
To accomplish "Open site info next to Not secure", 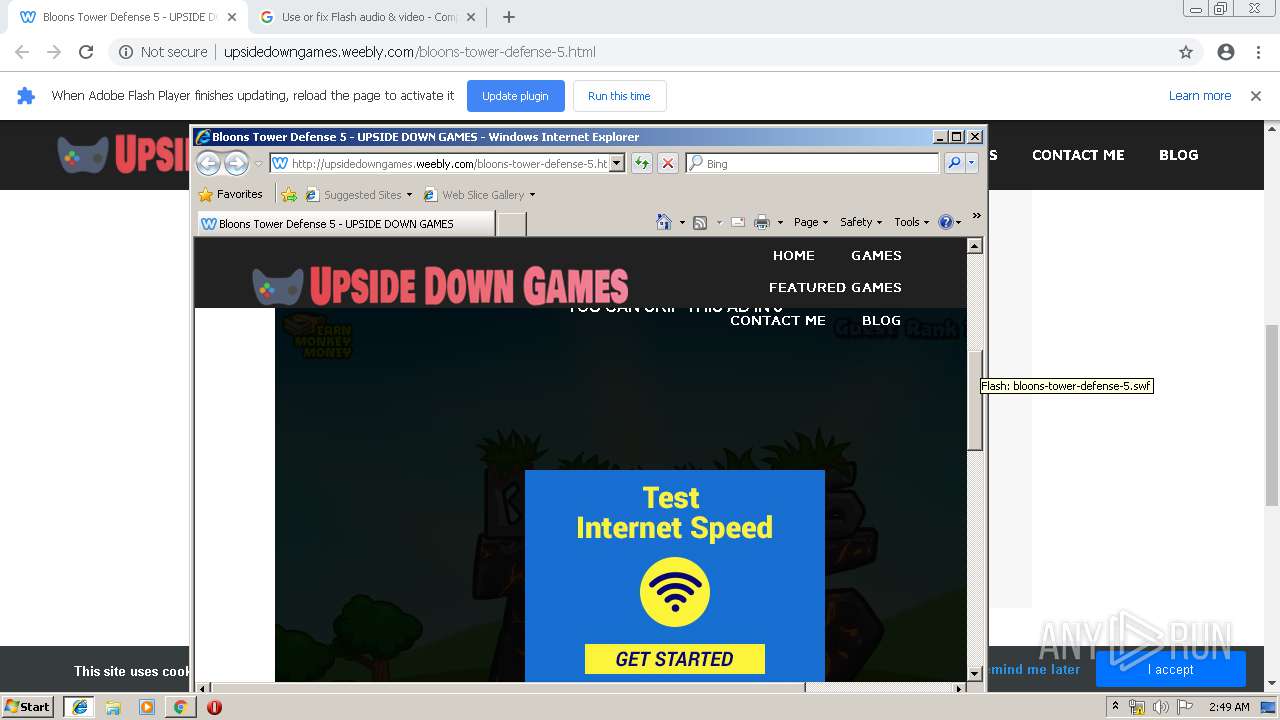I will pos(126,52).
